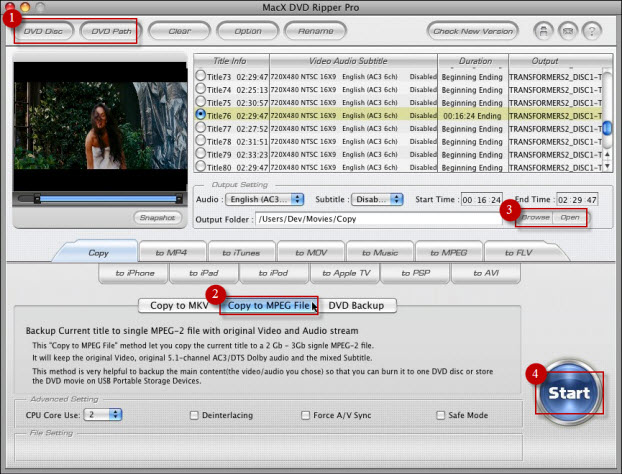Switch to the to MPEG tab
Viewport: 622px width, 474px height.
click(x=449, y=253)
